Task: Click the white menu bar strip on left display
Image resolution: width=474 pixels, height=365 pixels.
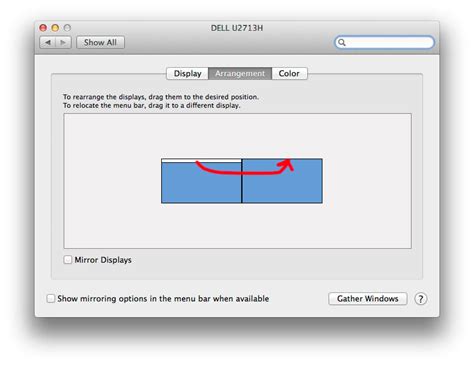Action: click(201, 161)
